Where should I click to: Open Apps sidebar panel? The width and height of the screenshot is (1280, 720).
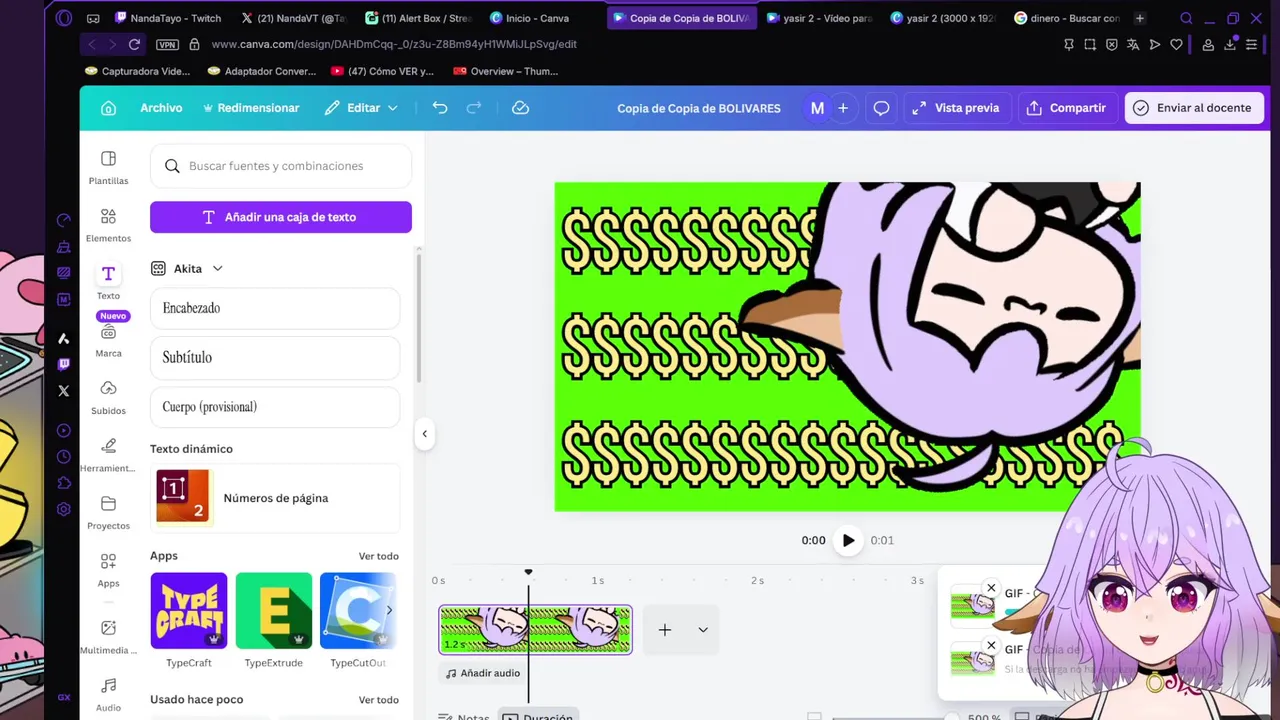click(108, 570)
